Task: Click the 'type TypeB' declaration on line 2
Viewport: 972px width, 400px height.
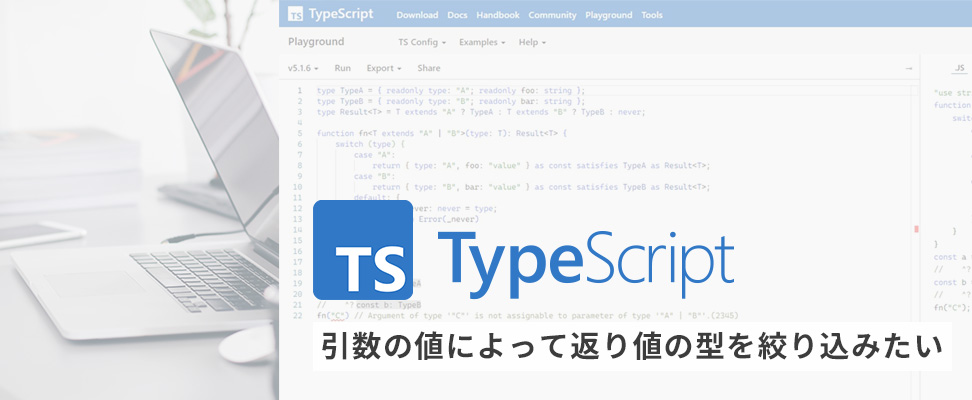Action: pyautogui.click(x=451, y=101)
